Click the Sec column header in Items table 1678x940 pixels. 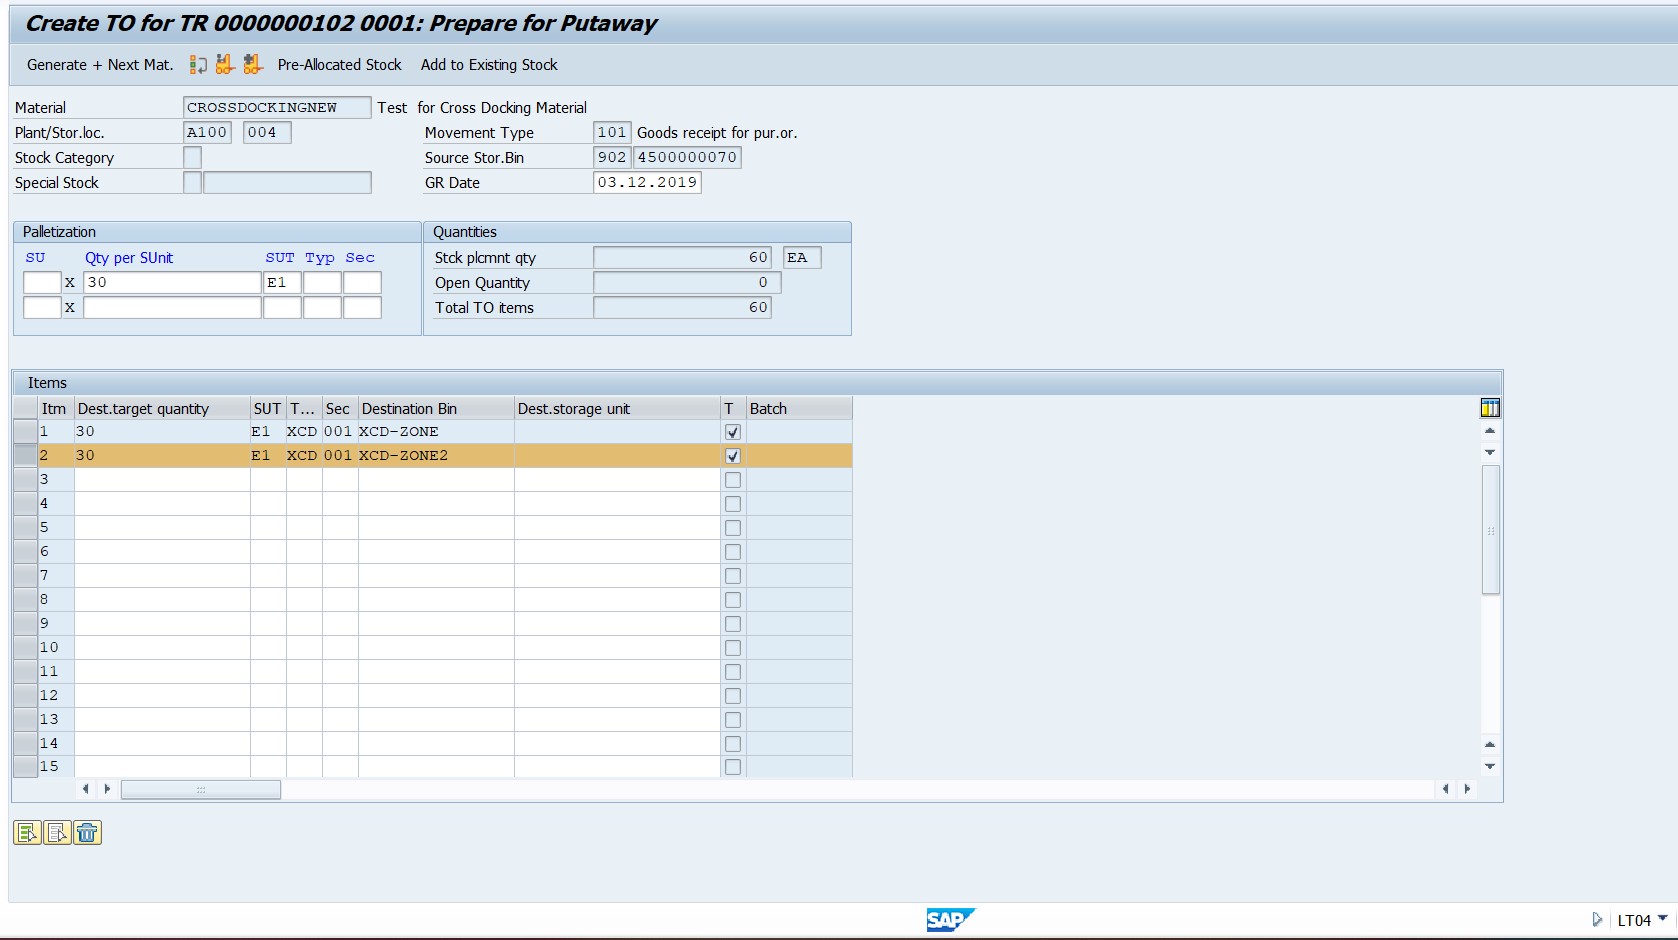[340, 408]
